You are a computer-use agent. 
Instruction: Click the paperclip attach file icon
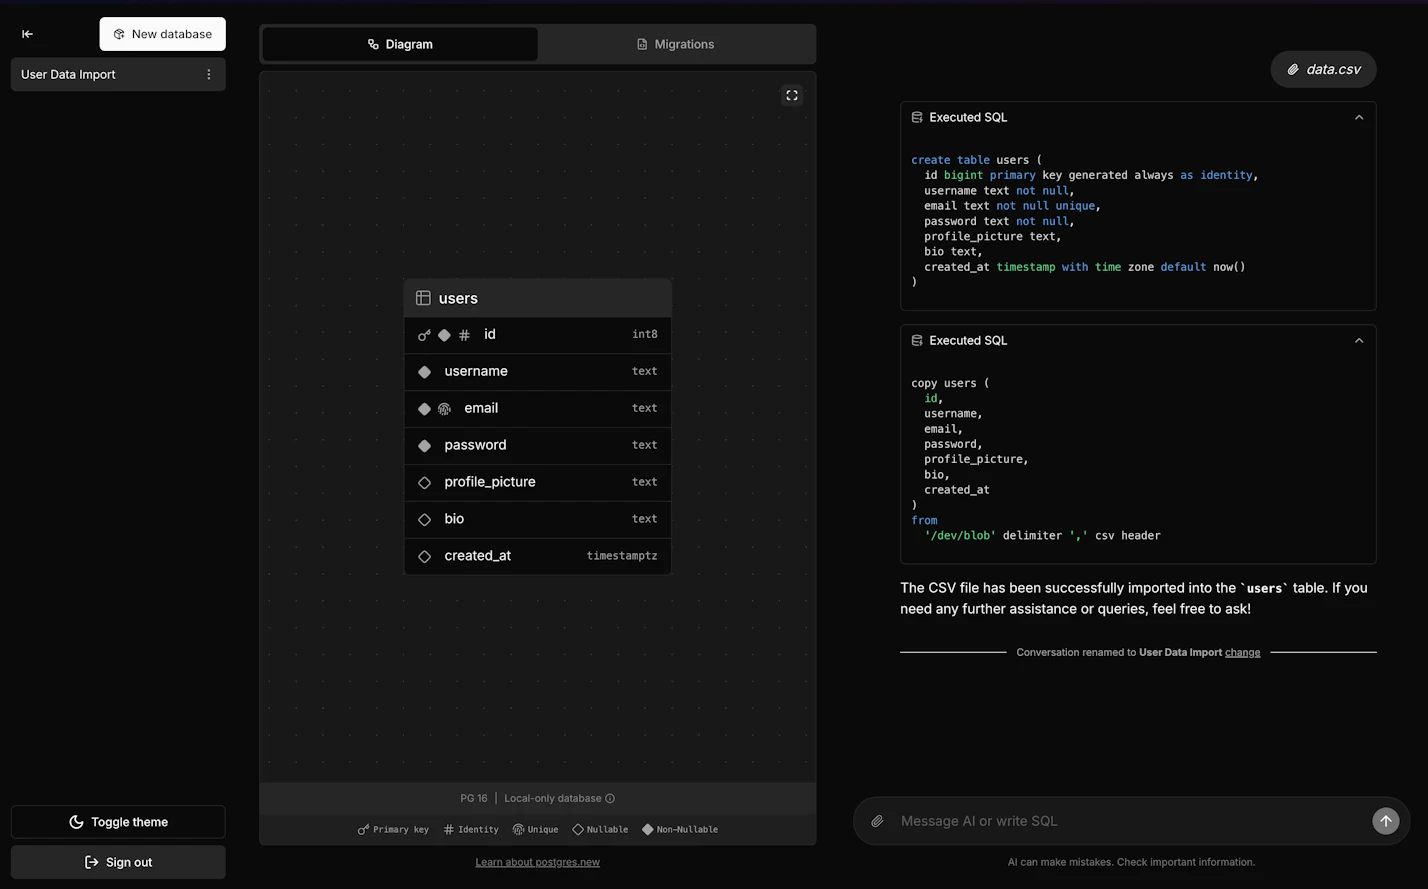(x=877, y=821)
